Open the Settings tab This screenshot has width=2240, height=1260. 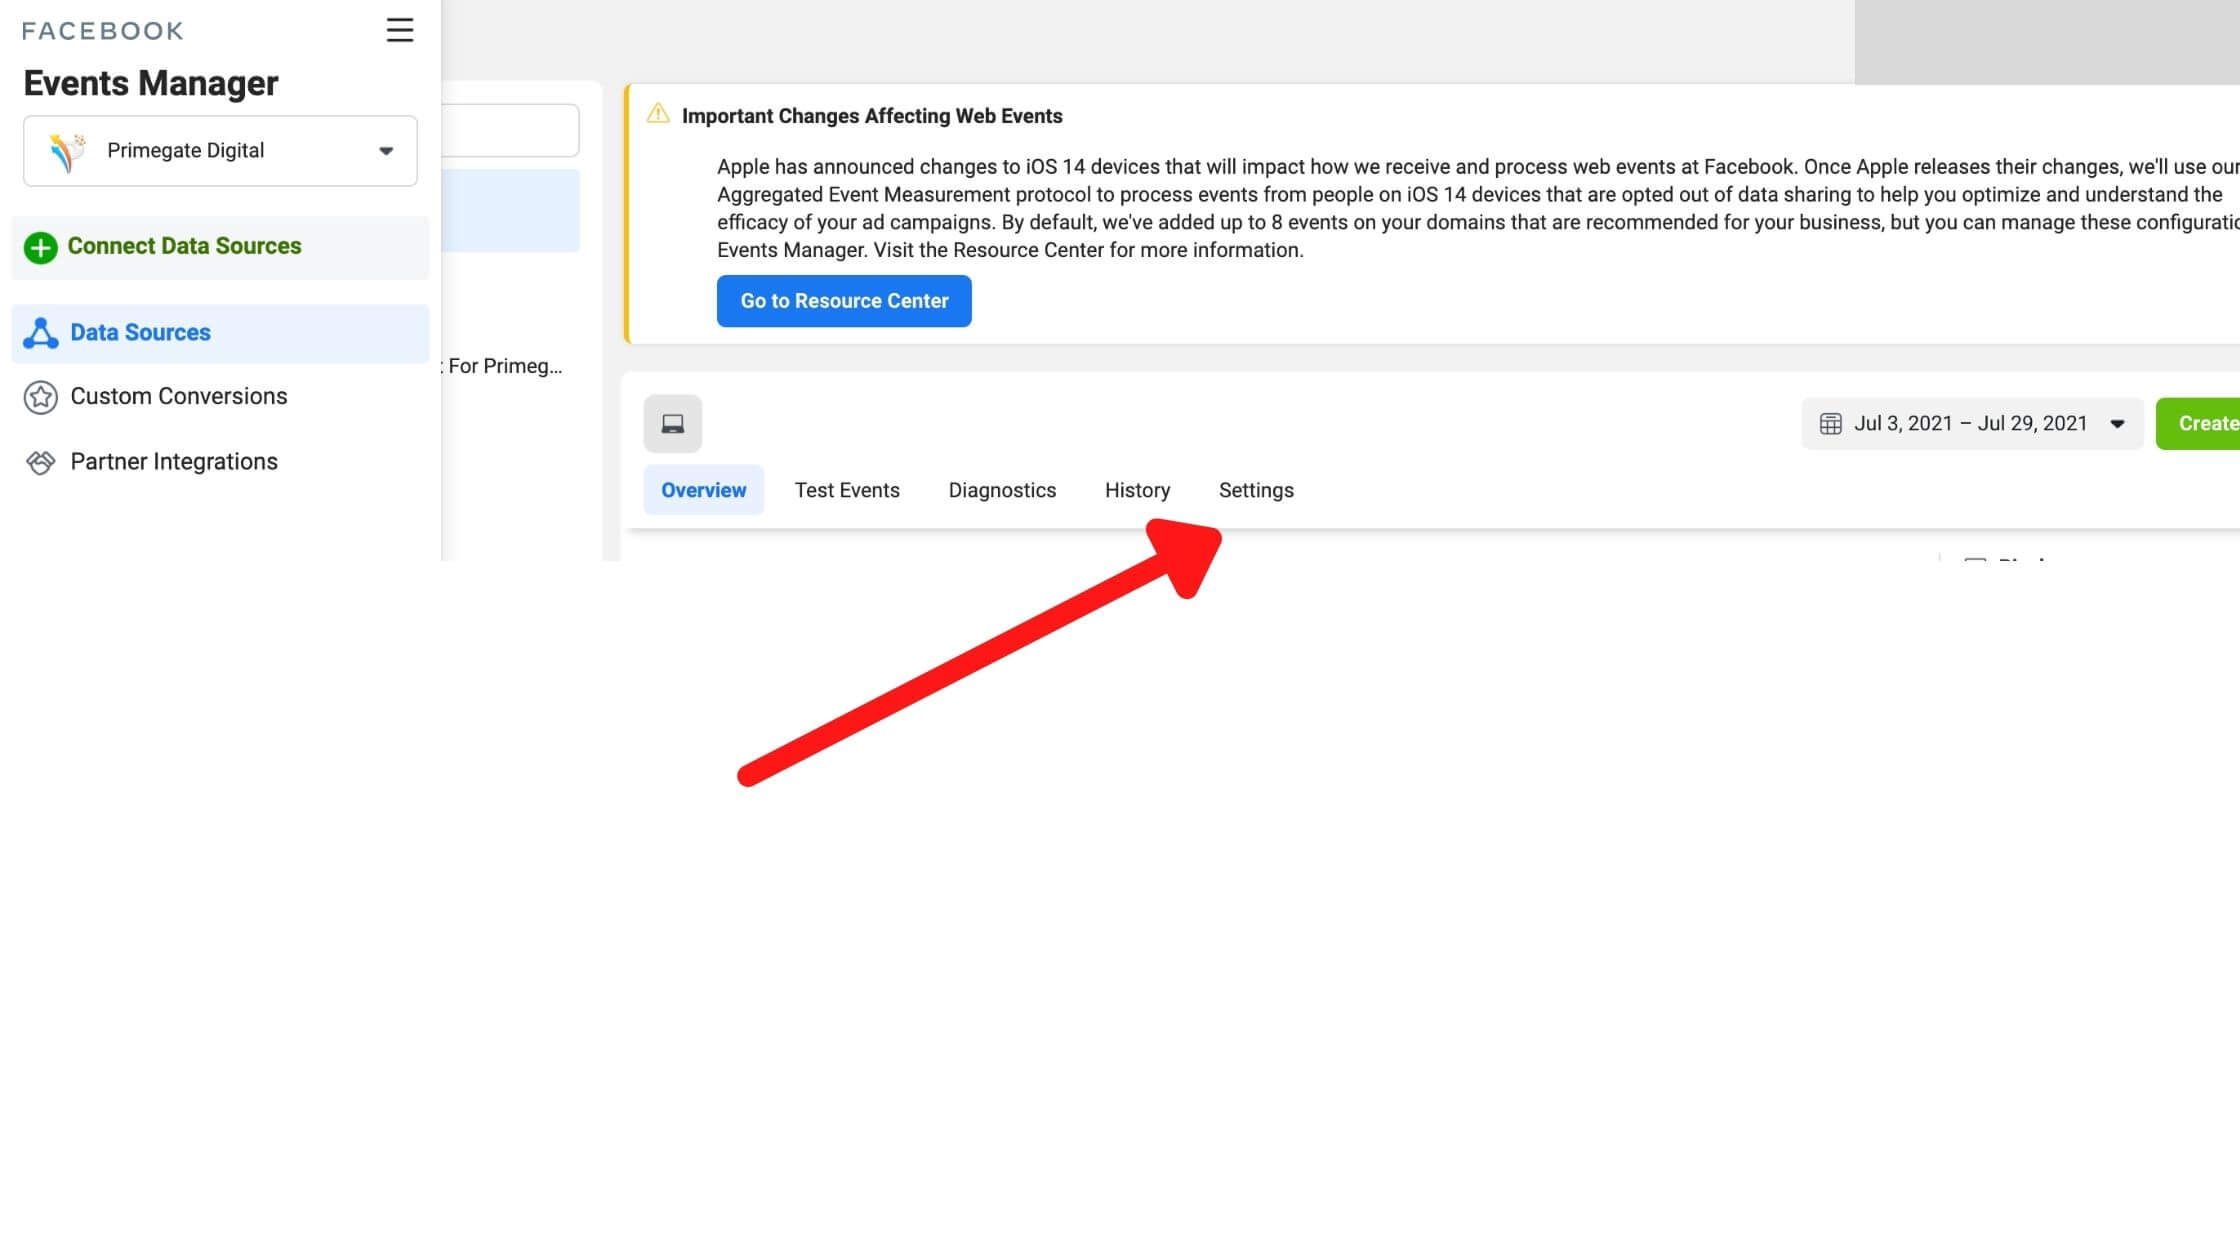point(1256,490)
